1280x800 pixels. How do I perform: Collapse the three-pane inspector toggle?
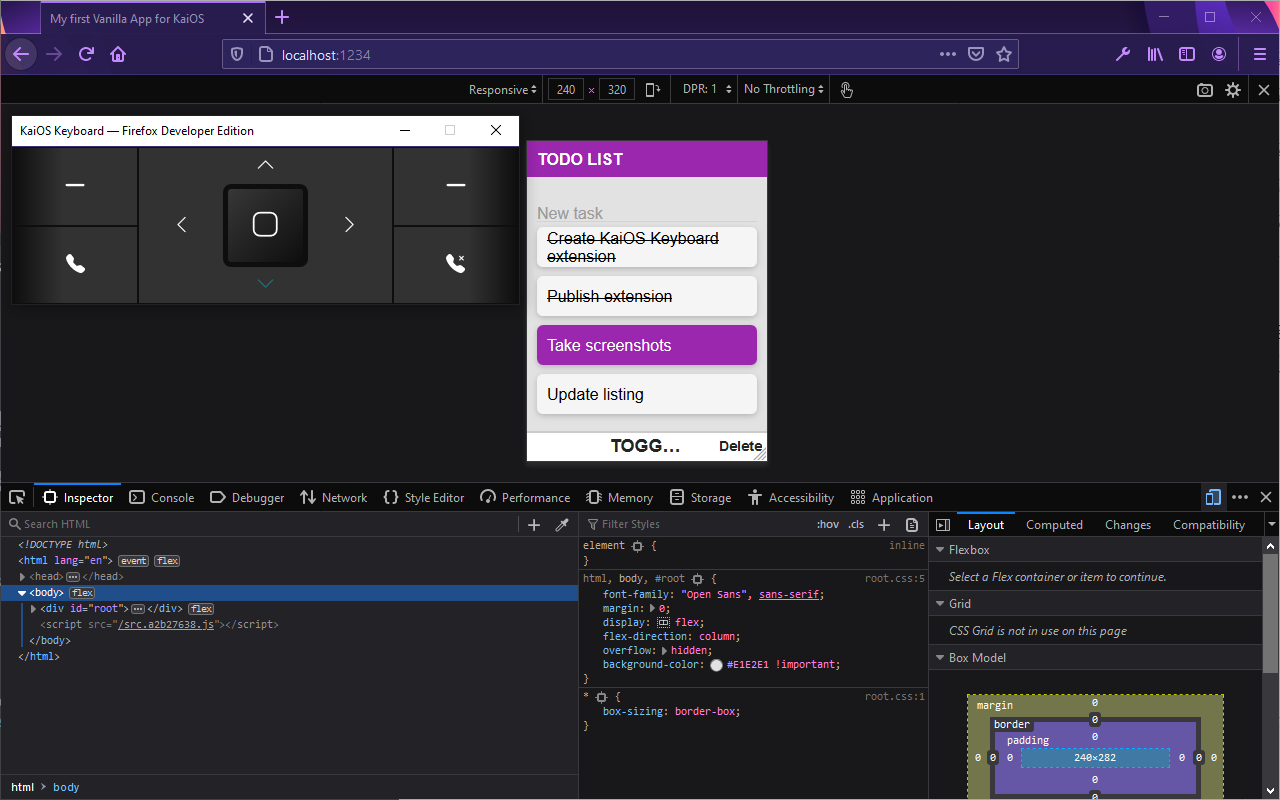click(x=942, y=524)
